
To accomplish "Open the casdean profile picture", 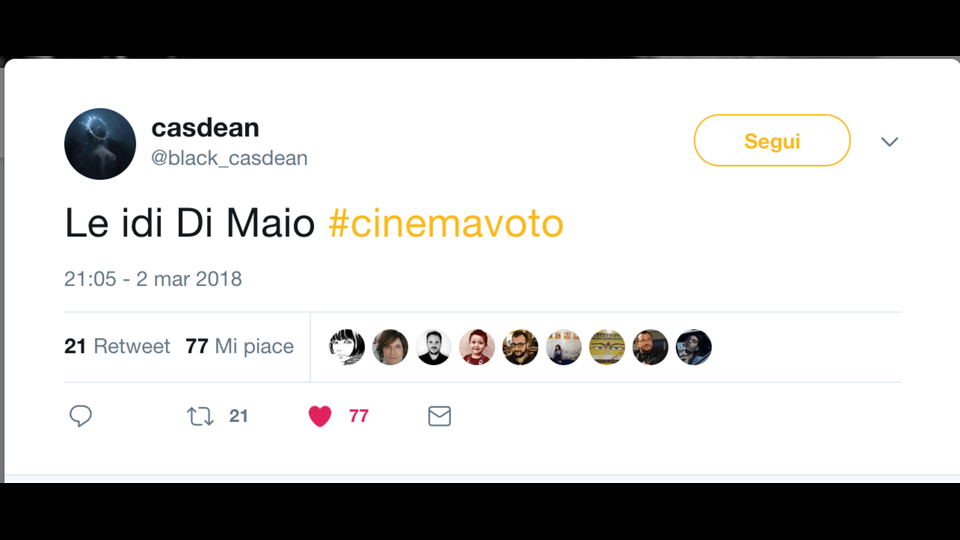I will pos(100,144).
